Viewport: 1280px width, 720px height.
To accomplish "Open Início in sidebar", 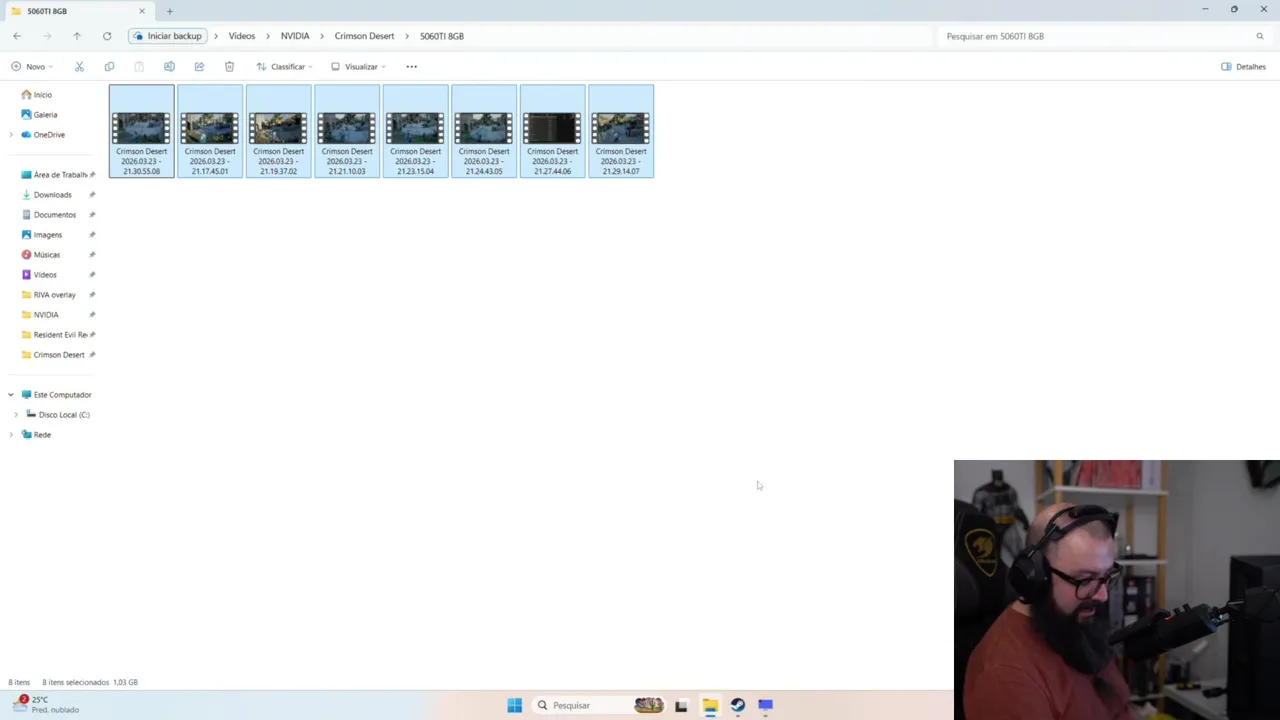I will pos(42,95).
